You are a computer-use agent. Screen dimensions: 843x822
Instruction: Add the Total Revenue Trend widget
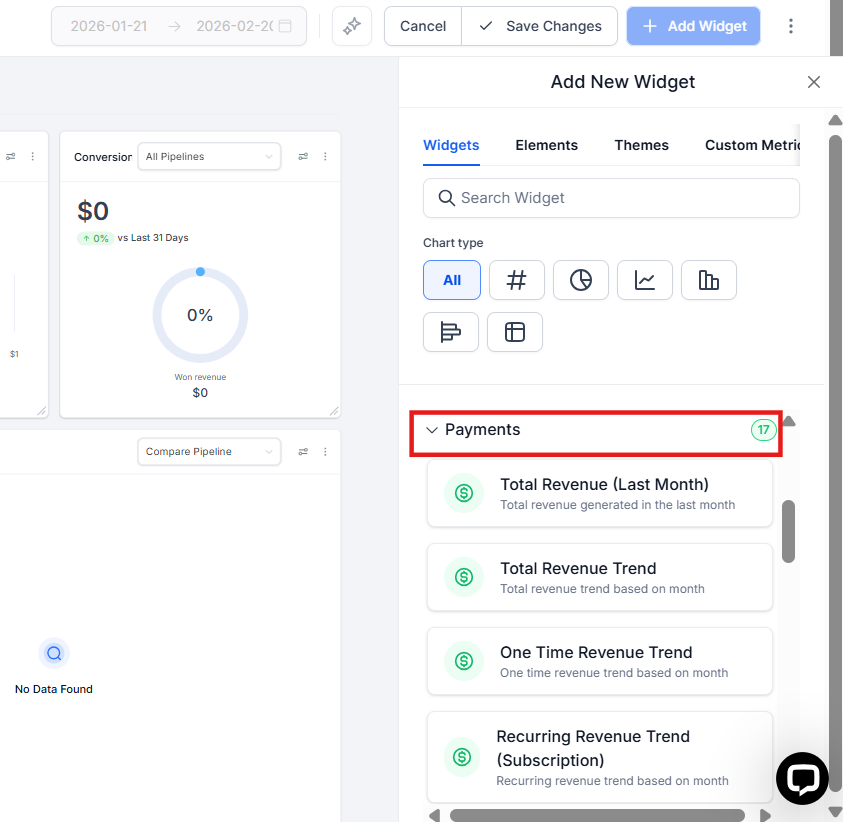pos(599,577)
